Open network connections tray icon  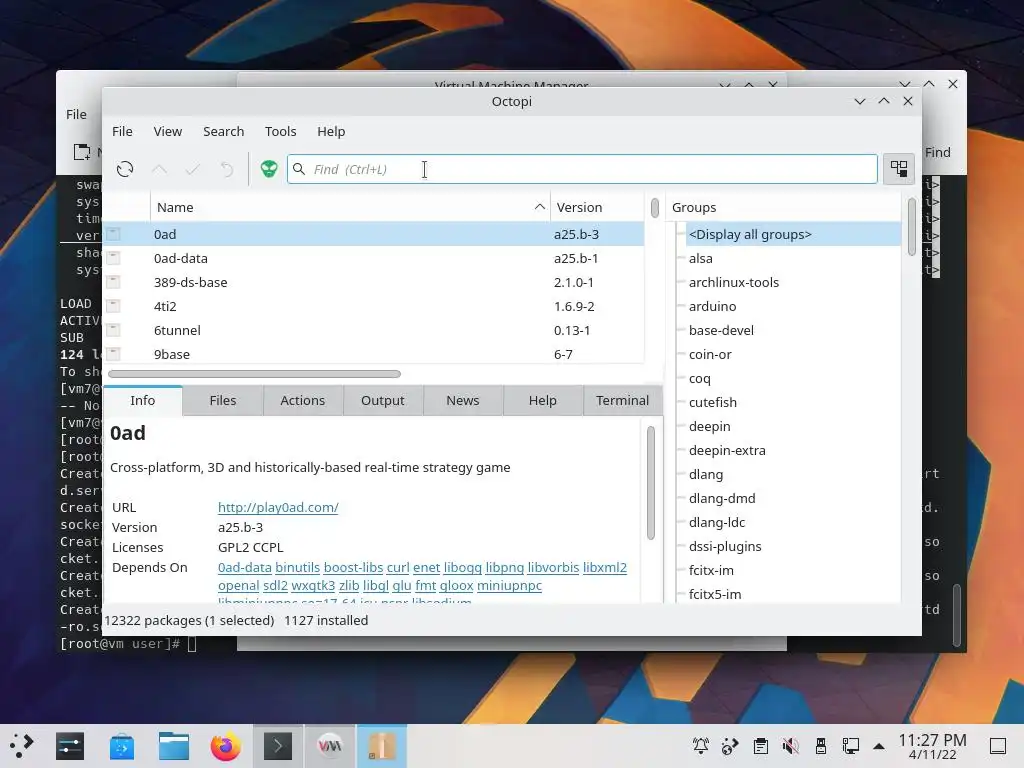coord(850,746)
